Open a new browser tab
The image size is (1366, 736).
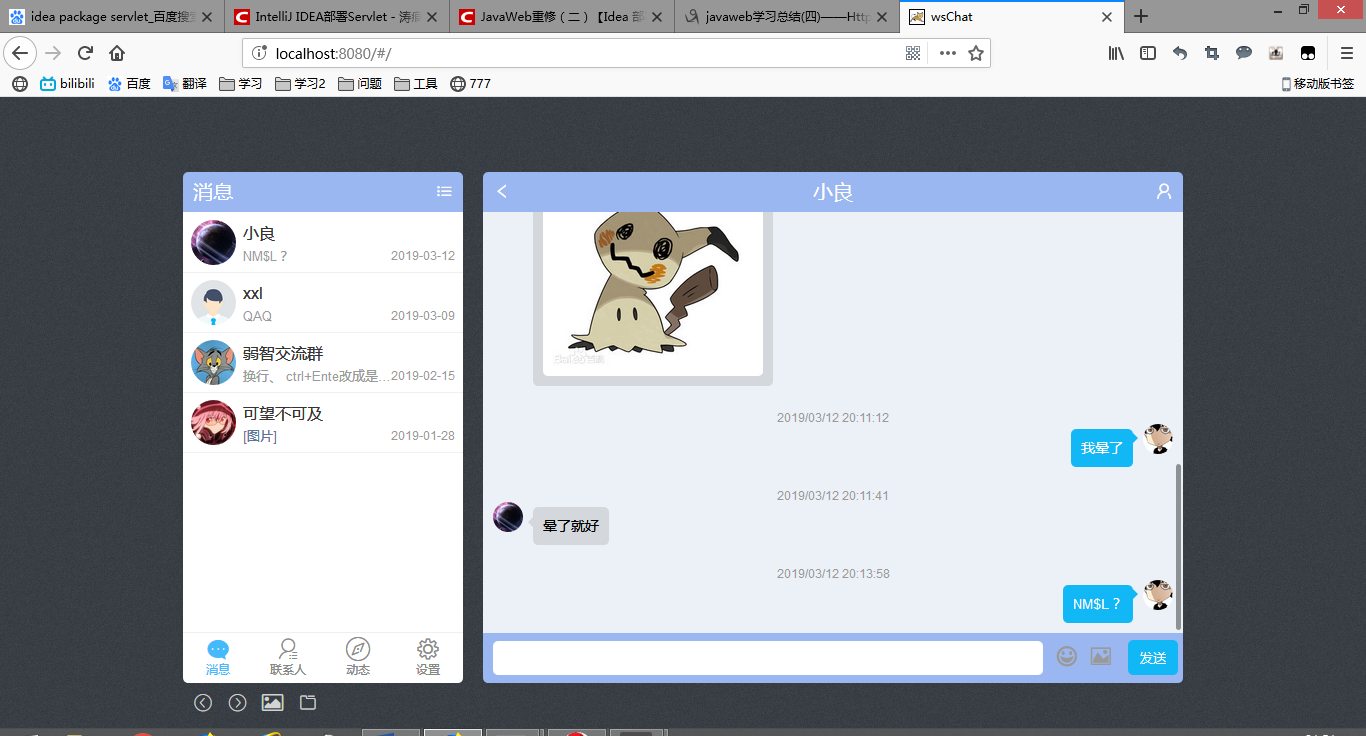[1141, 16]
